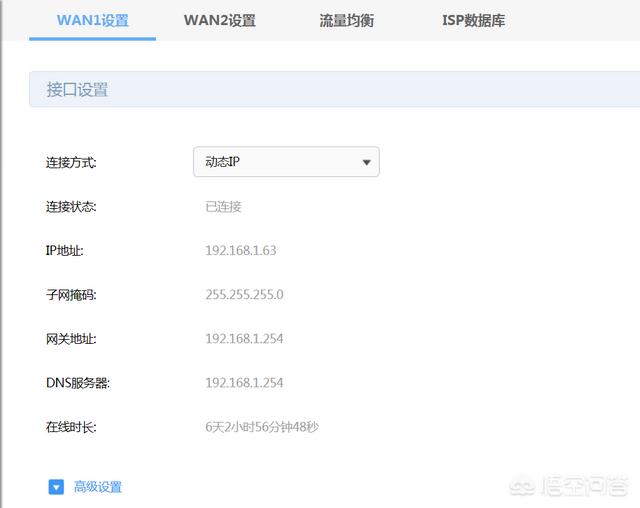
Task: Open the WAN2设置 tab
Action: point(219,20)
